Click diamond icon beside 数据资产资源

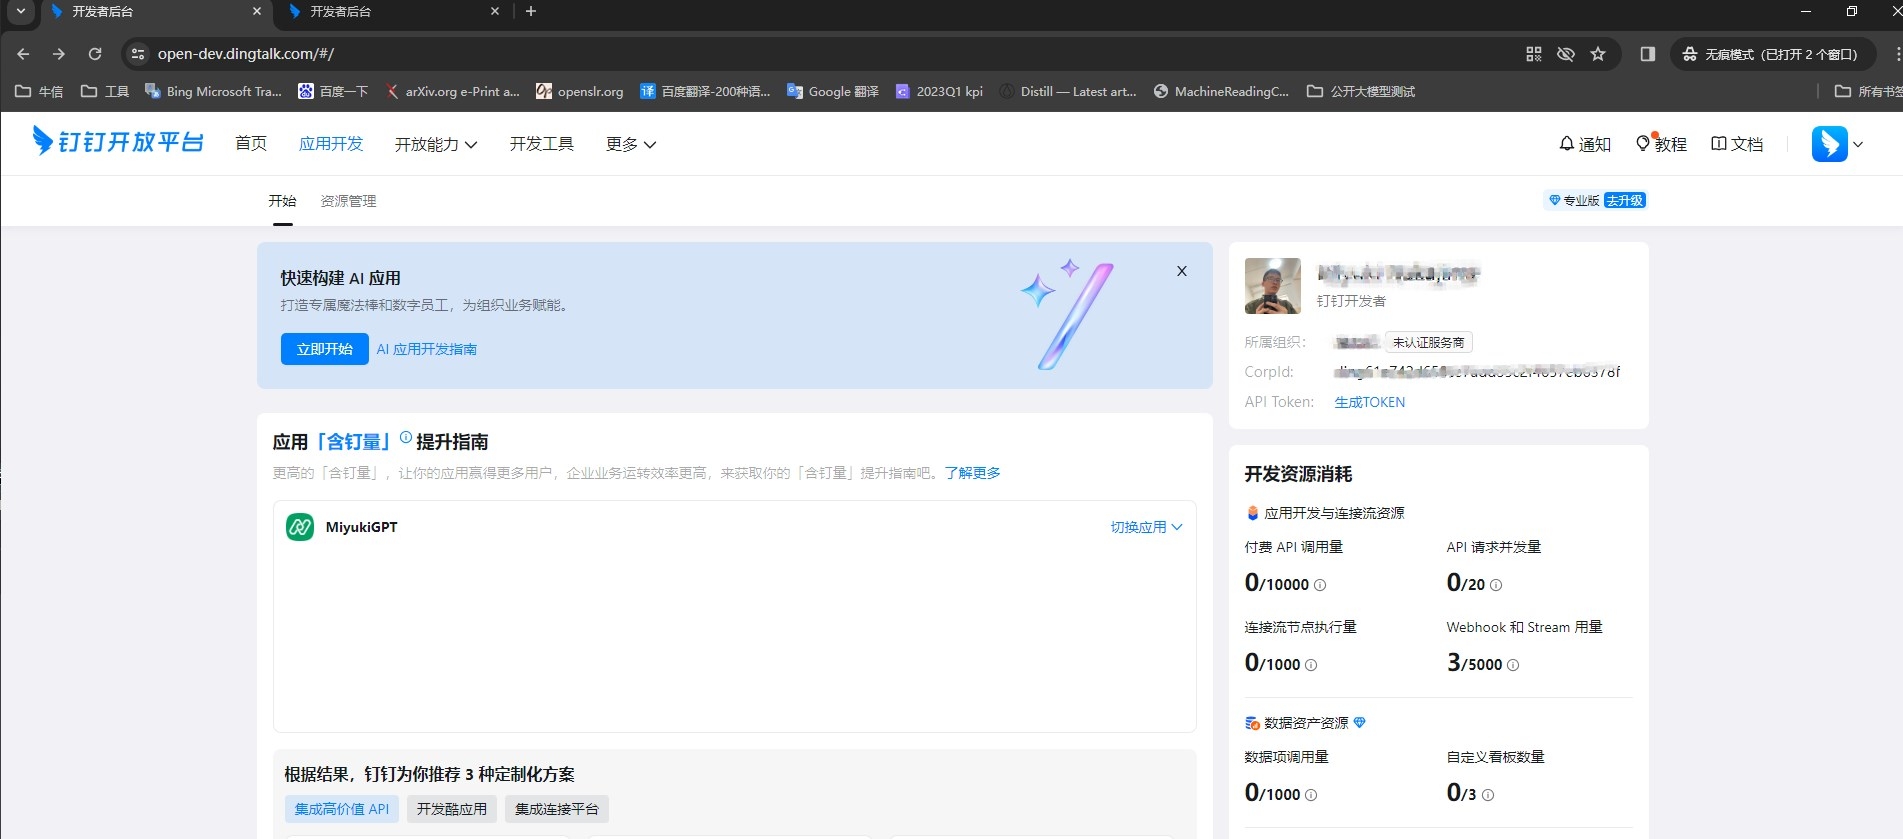pyautogui.click(x=1359, y=722)
